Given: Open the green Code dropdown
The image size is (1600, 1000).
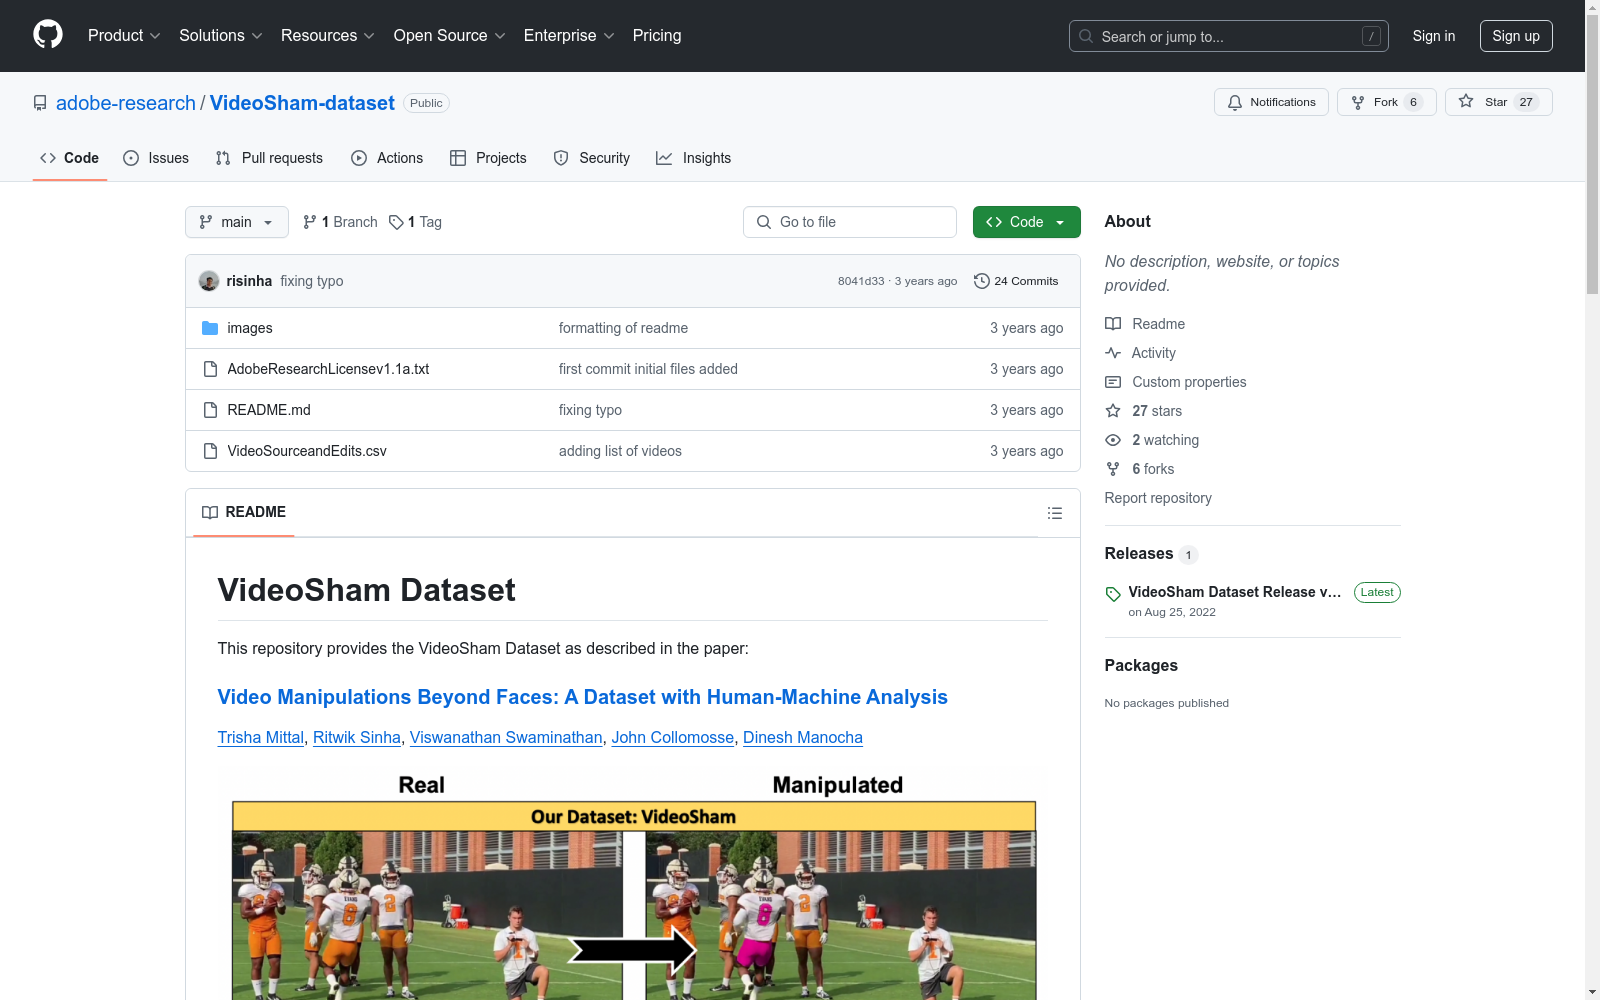Looking at the screenshot, I should click(1026, 222).
